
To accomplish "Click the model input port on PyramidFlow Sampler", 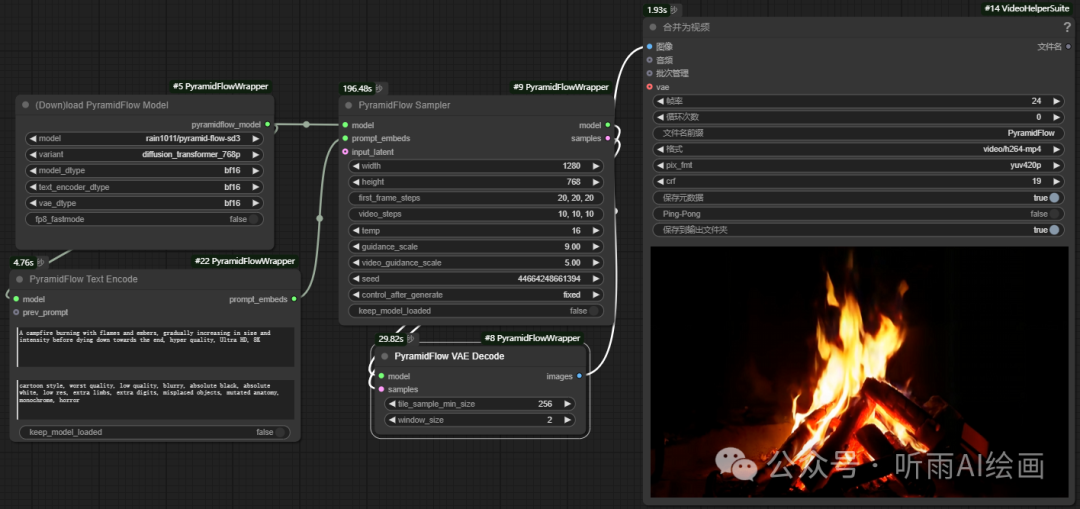I will [345, 125].
